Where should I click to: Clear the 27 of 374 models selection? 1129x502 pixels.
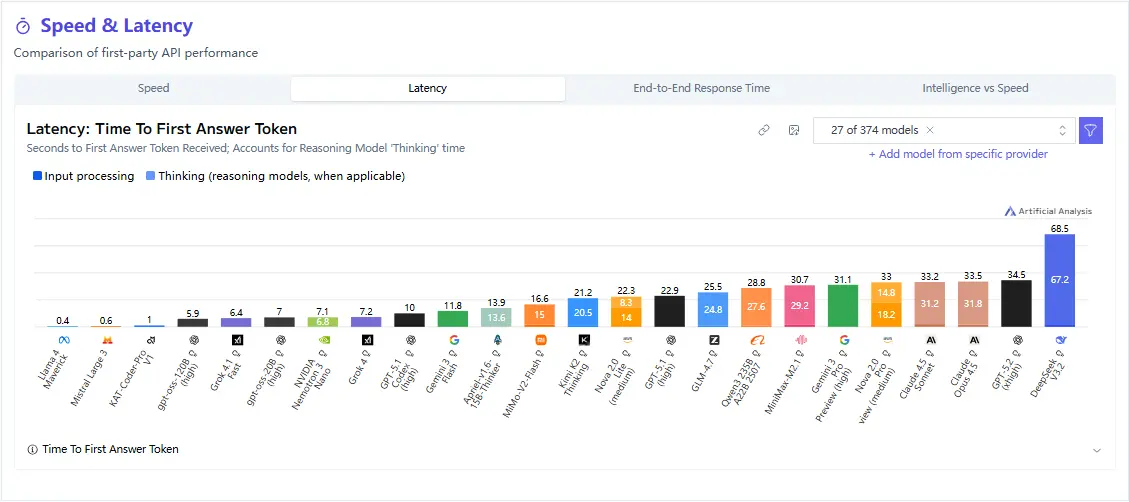(x=930, y=130)
